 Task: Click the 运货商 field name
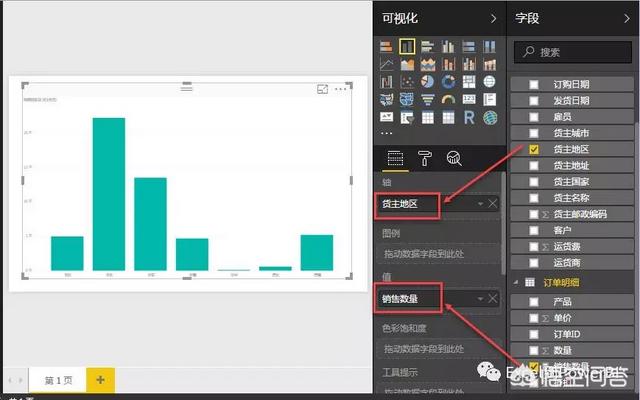[x=567, y=262]
